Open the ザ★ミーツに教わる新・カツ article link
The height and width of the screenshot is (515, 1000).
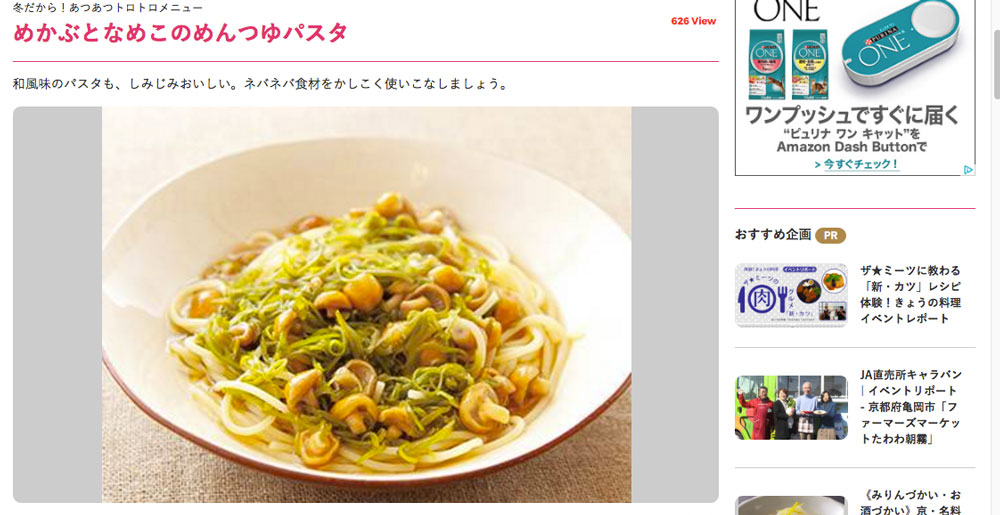pos(911,294)
